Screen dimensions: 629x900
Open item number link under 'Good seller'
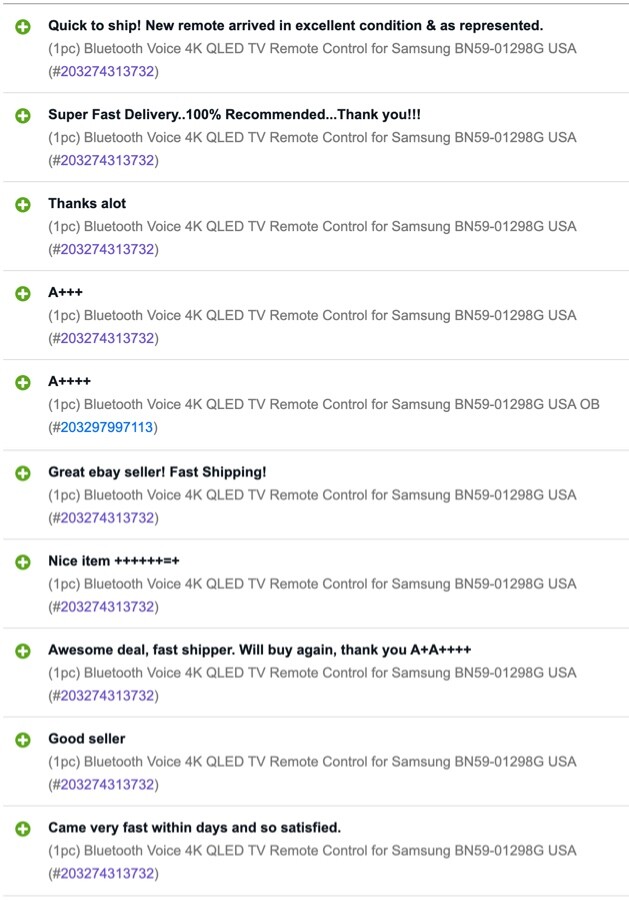pyautogui.click(x=107, y=785)
